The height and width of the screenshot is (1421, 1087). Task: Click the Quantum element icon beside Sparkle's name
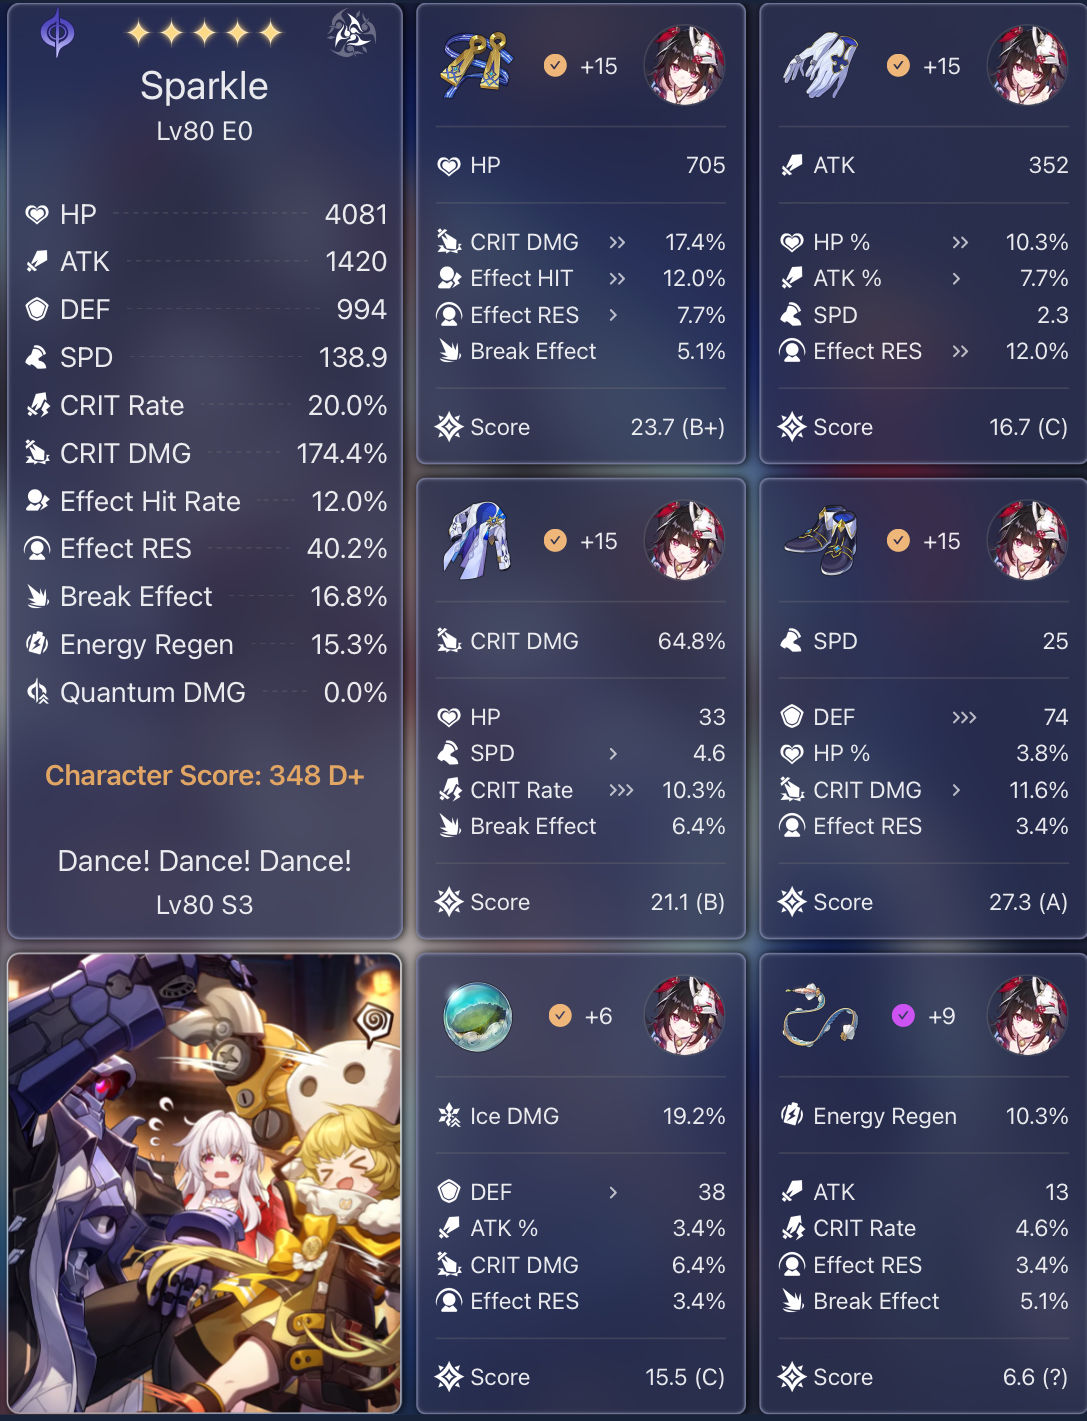click(57, 33)
